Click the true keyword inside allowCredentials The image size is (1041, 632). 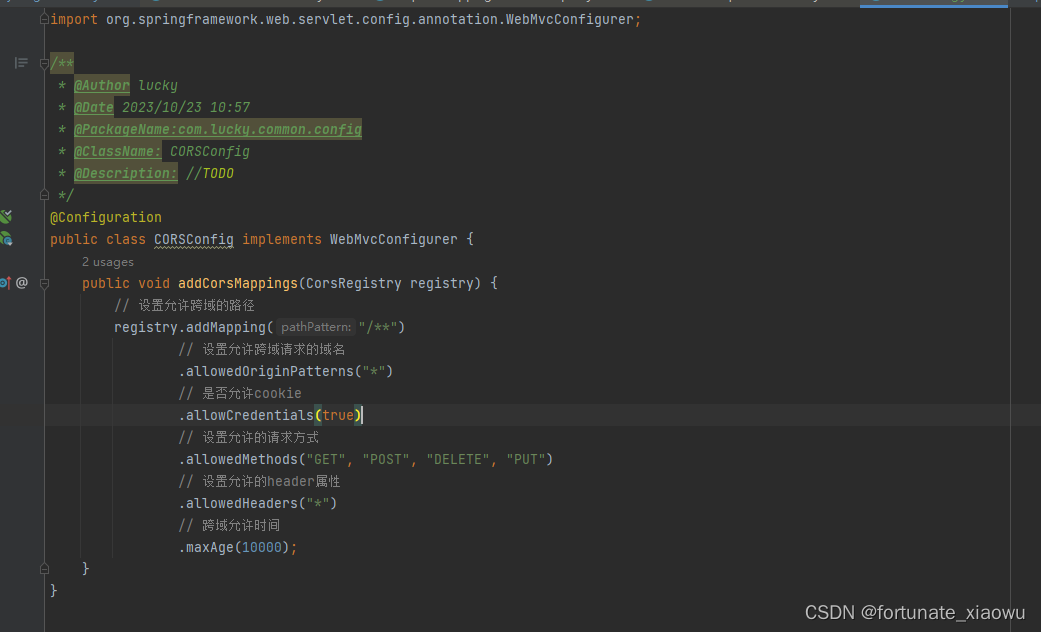click(338, 414)
